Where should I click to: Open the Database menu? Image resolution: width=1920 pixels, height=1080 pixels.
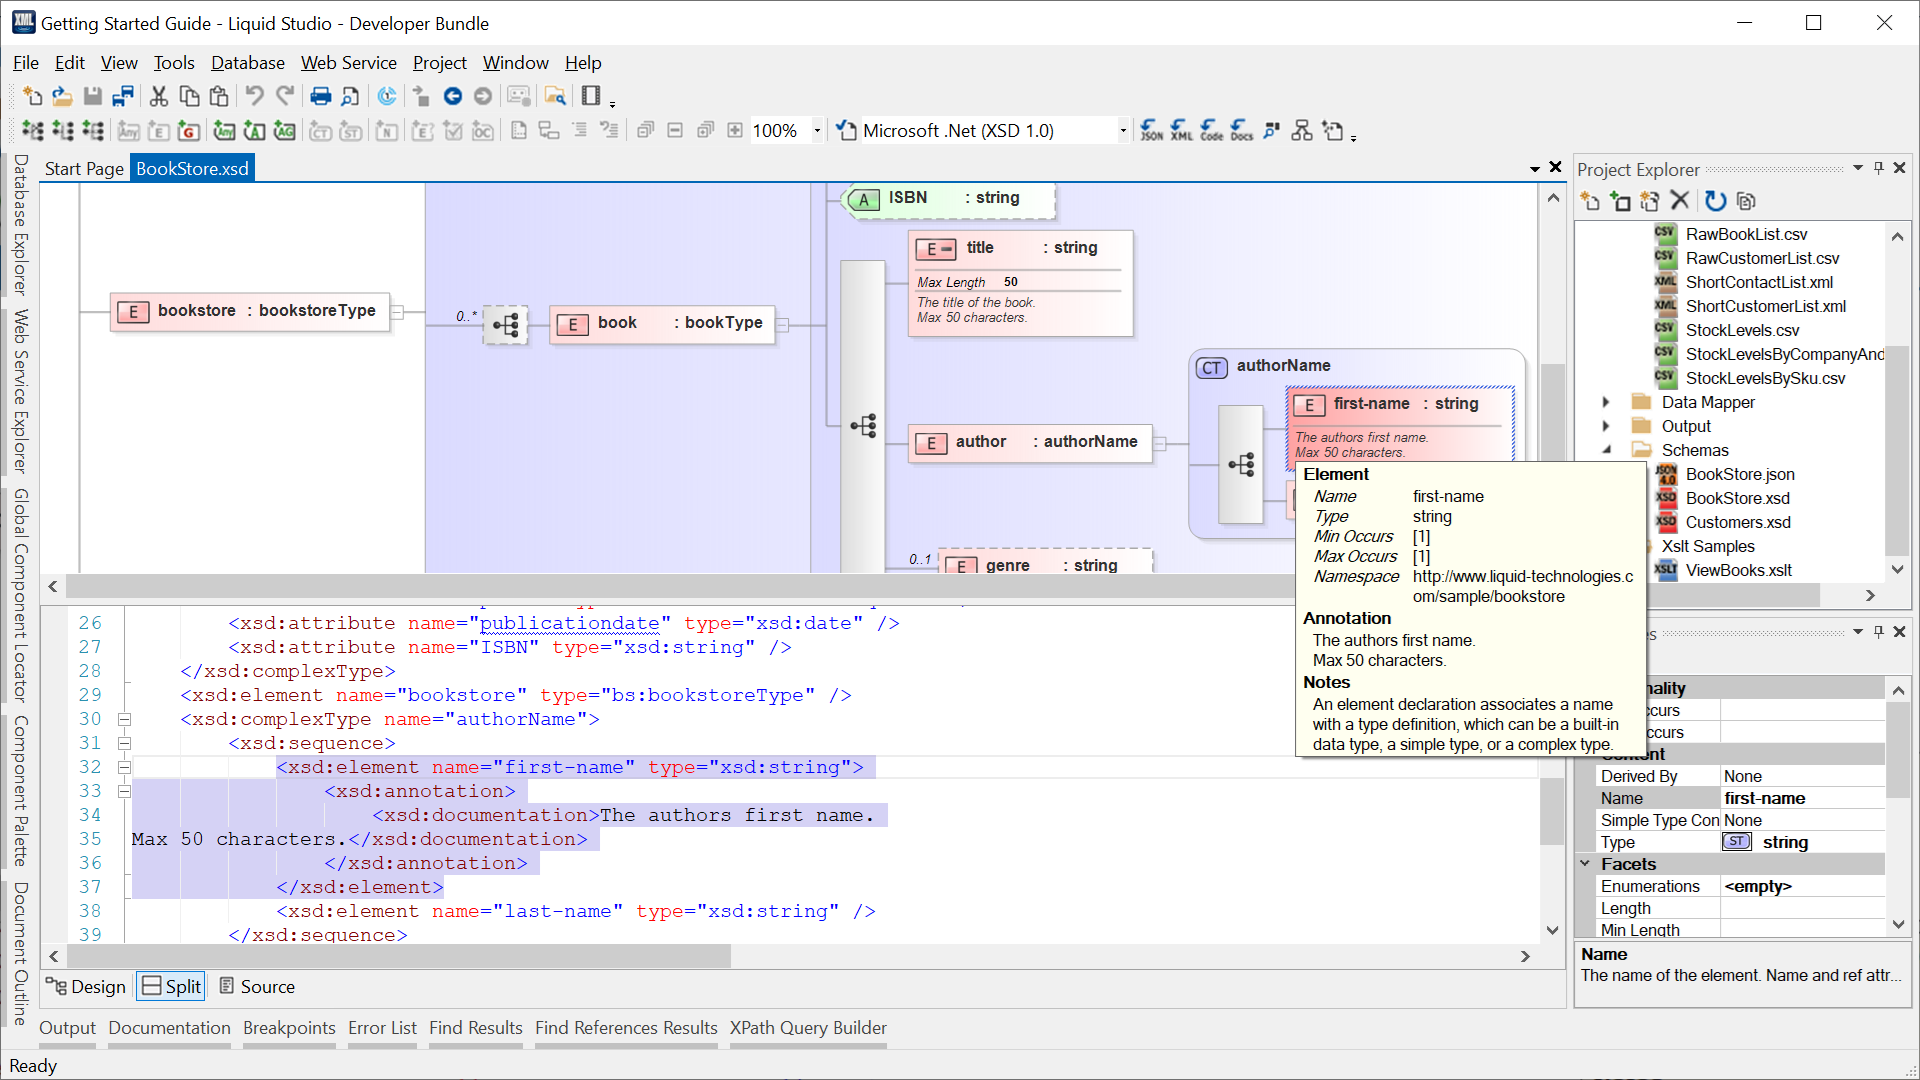click(247, 62)
